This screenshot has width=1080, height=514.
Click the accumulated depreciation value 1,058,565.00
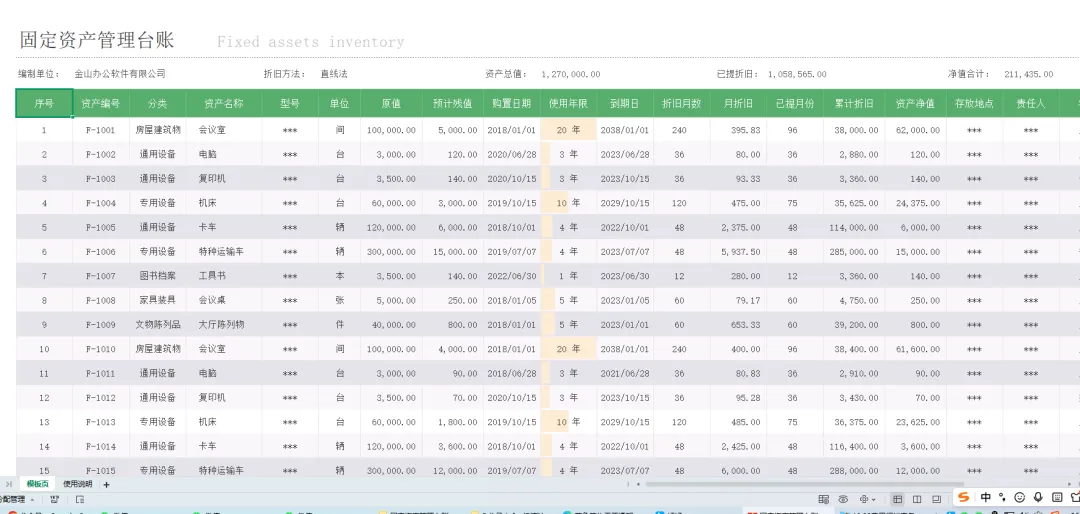click(x=797, y=74)
